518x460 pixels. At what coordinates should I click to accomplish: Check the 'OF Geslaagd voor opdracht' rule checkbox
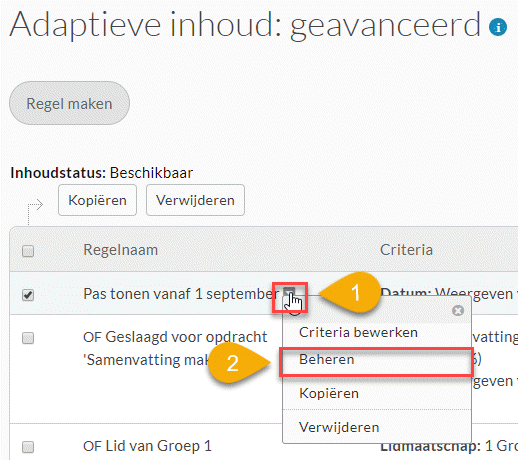click(x=28, y=338)
